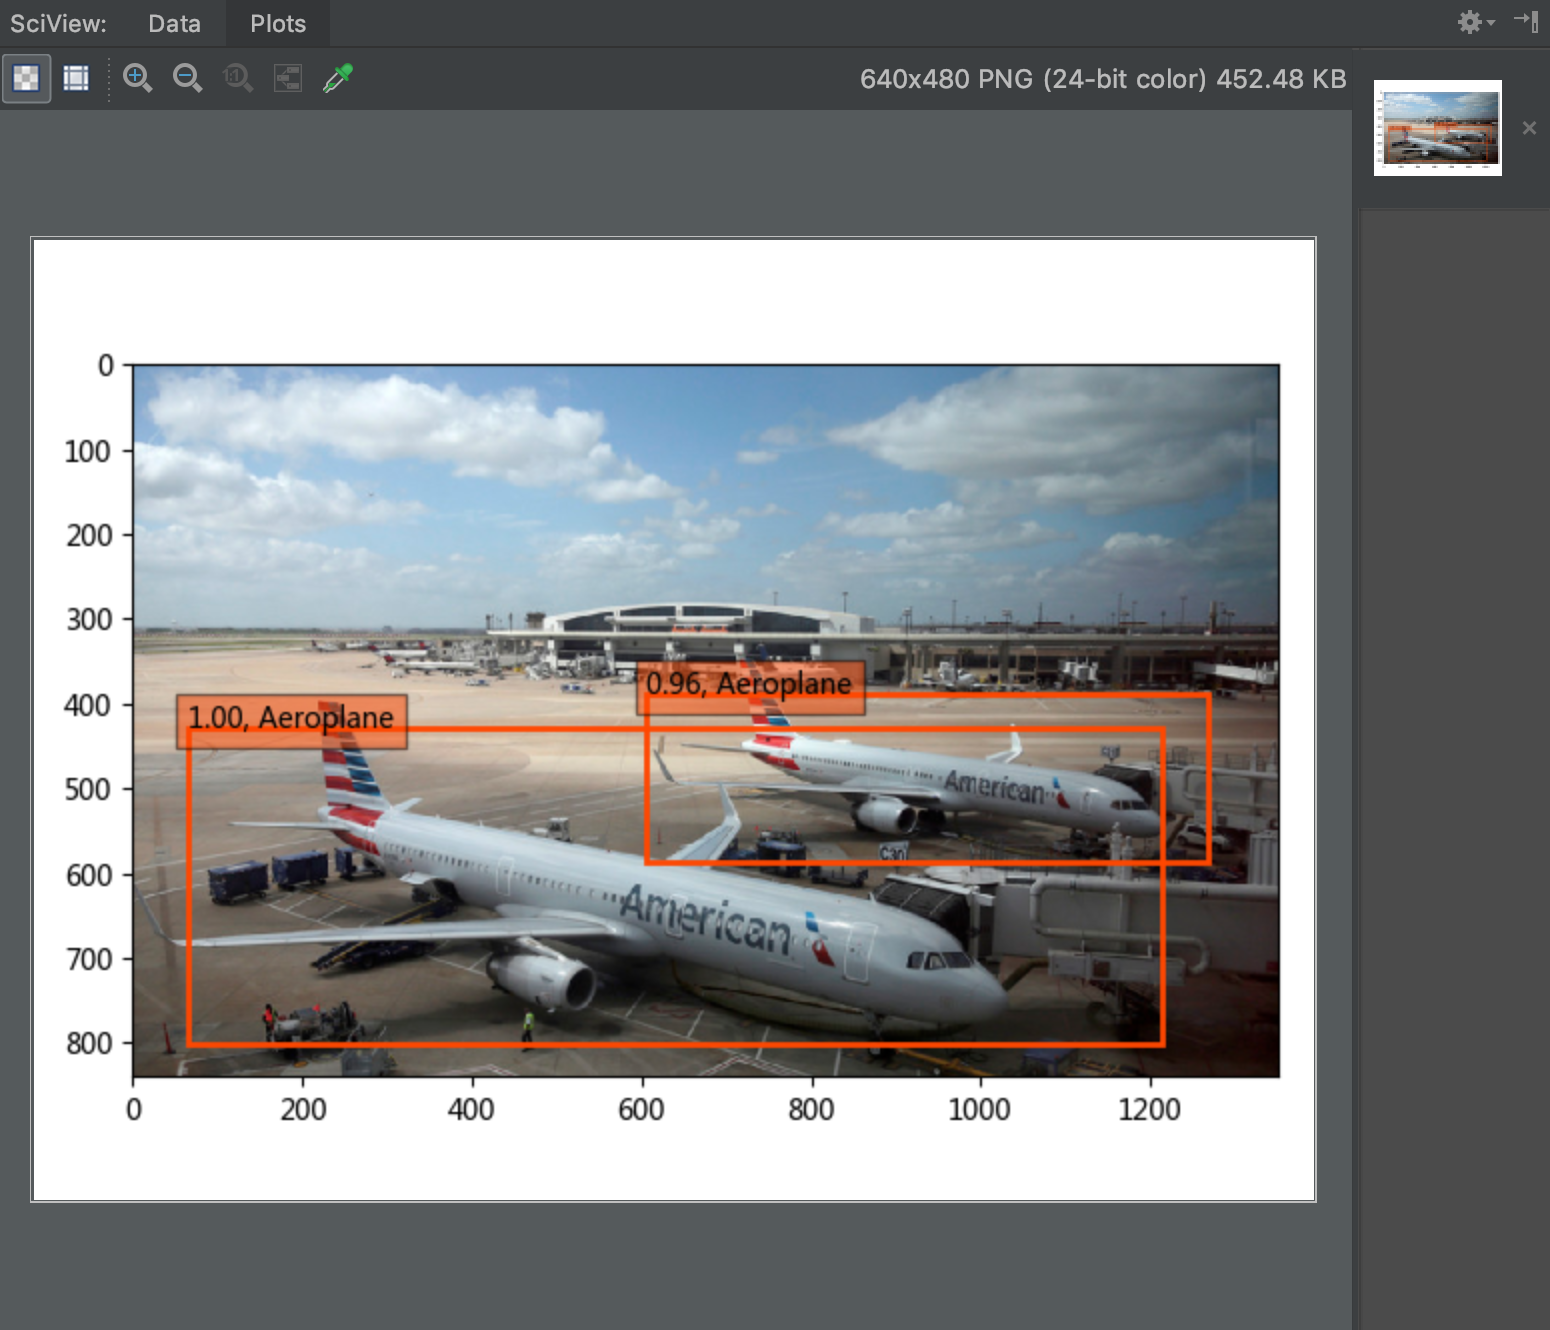
Task: Select the Plots tab
Action: [278, 23]
